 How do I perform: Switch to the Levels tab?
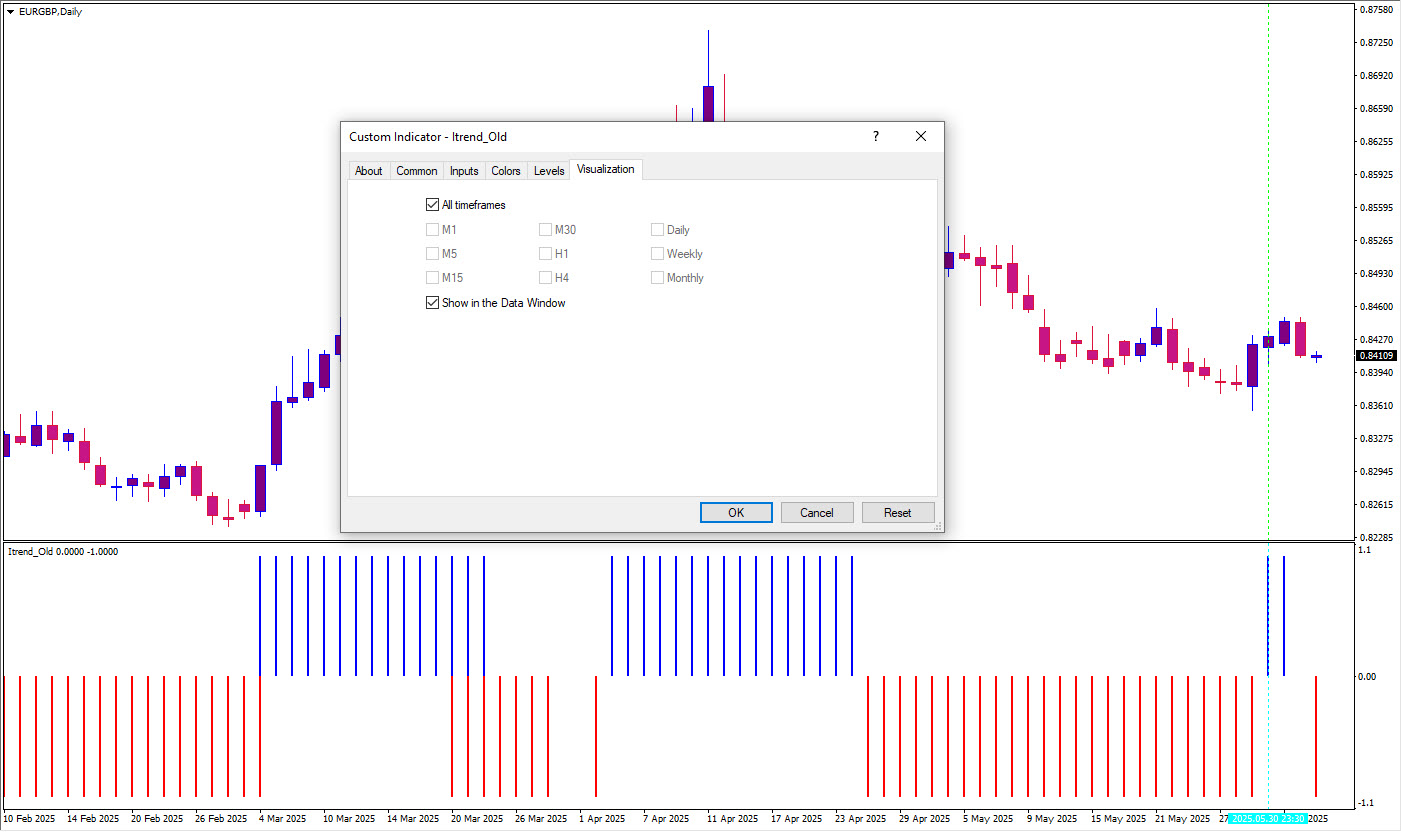549,171
